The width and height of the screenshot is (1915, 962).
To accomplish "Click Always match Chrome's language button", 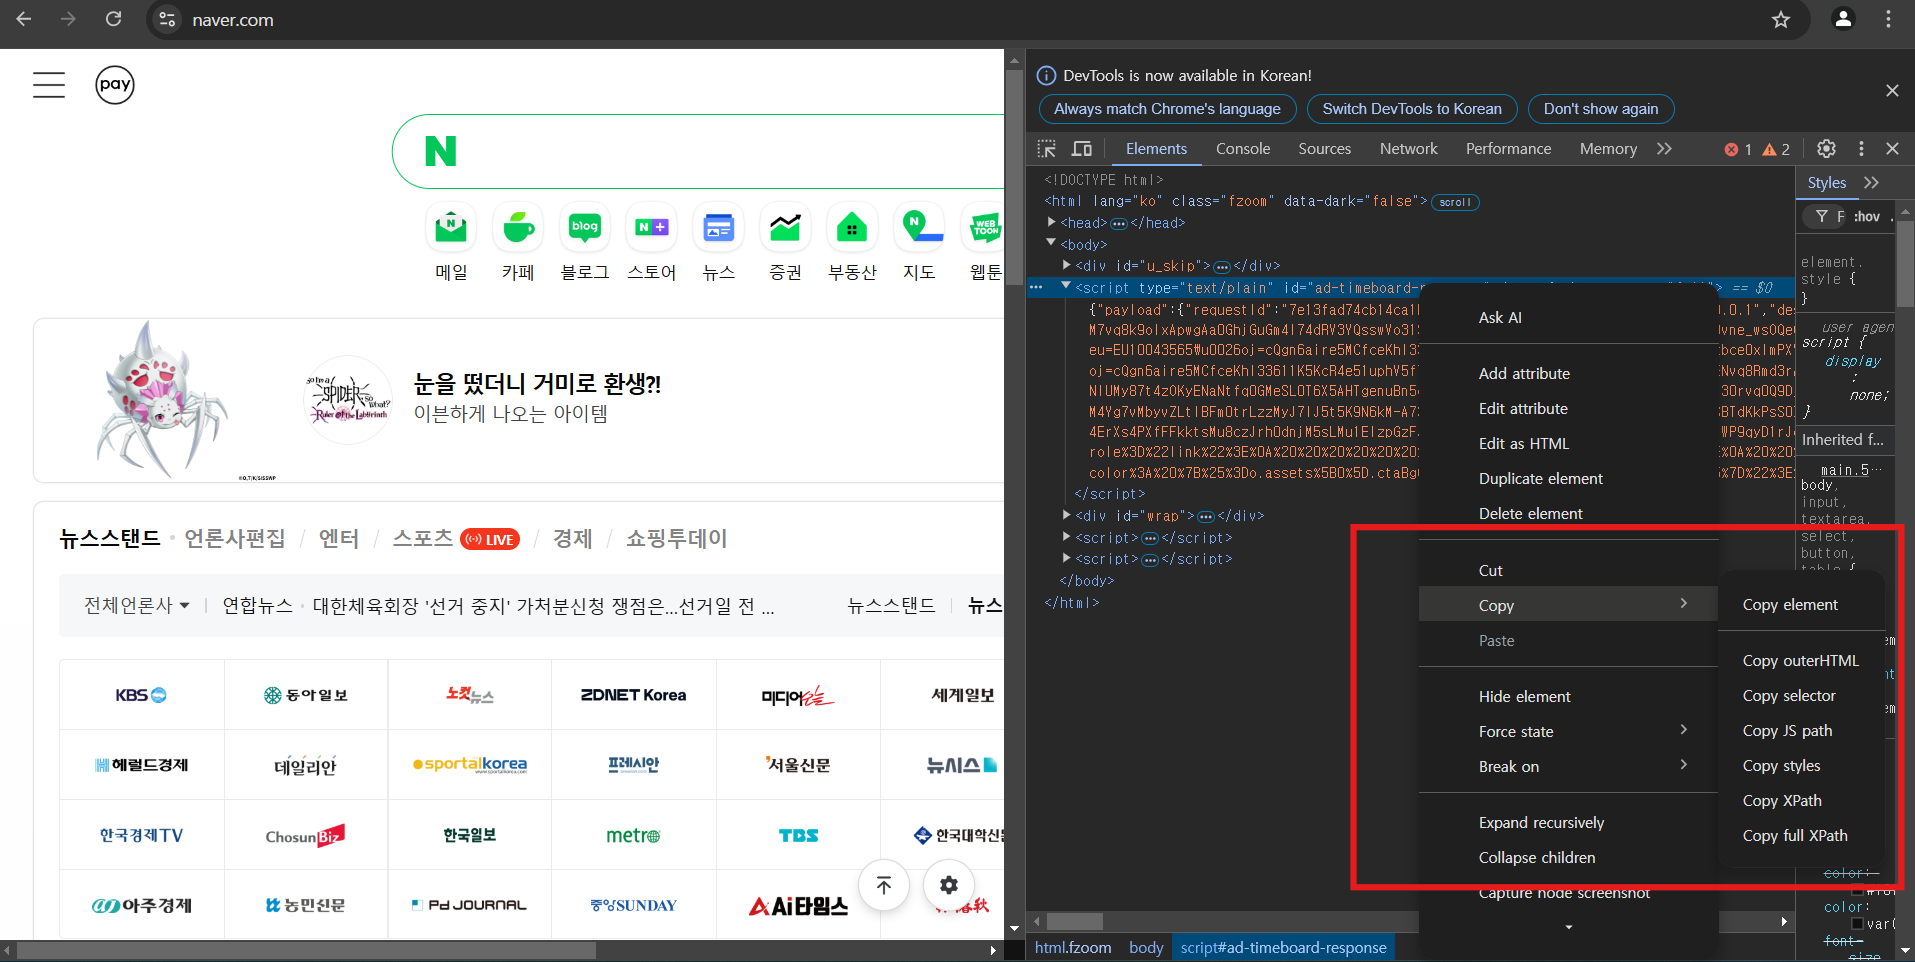I will click(x=1167, y=109).
